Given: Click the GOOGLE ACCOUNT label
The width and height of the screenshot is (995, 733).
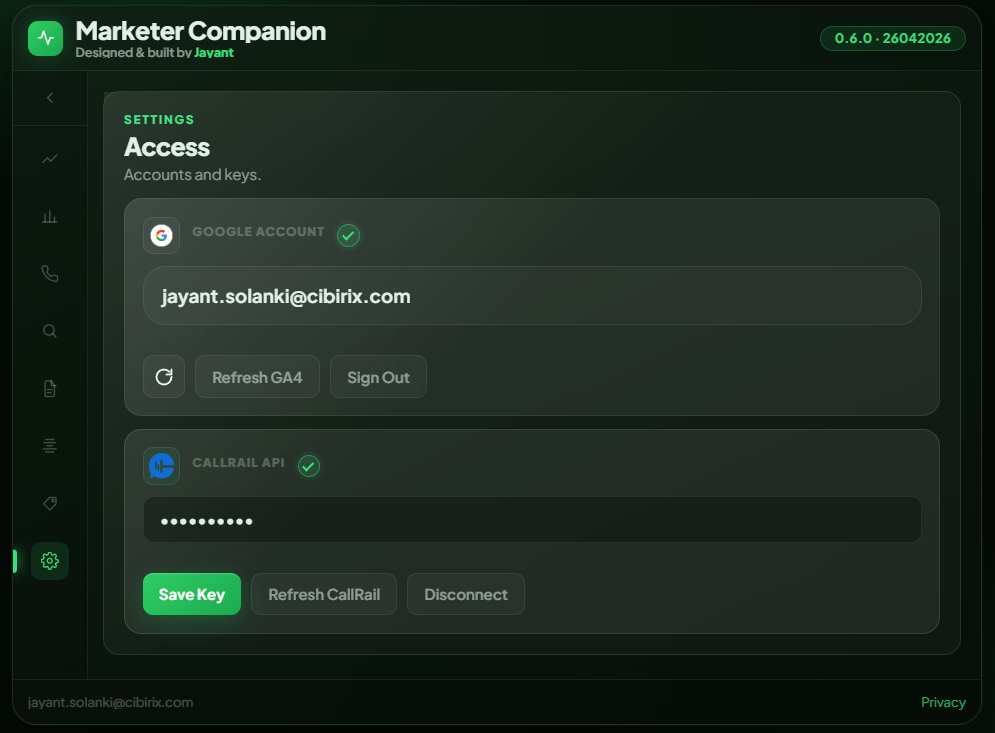Looking at the screenshot, I should point(258,232).
